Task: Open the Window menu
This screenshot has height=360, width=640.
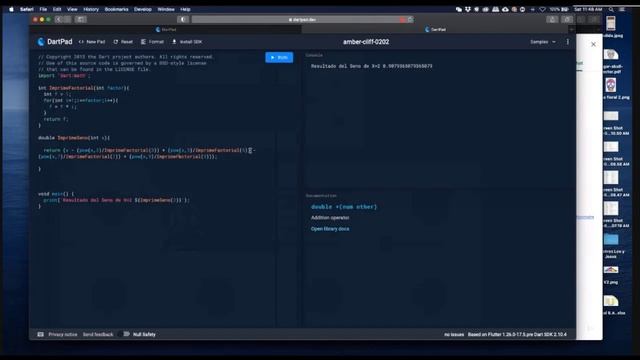Action: pyautogui.click(x=166, y=9)
